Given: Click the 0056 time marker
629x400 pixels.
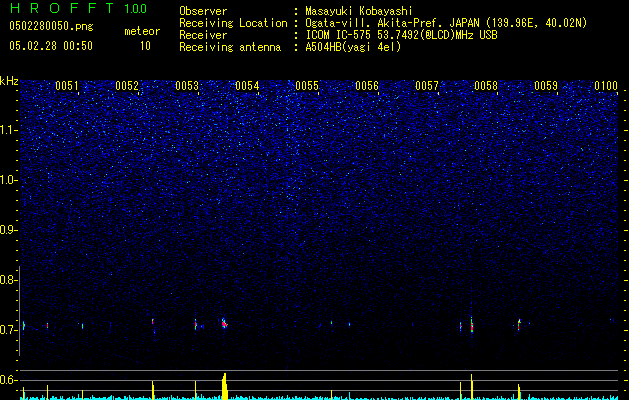Looking at the screenshot, I should click(367, 86).
